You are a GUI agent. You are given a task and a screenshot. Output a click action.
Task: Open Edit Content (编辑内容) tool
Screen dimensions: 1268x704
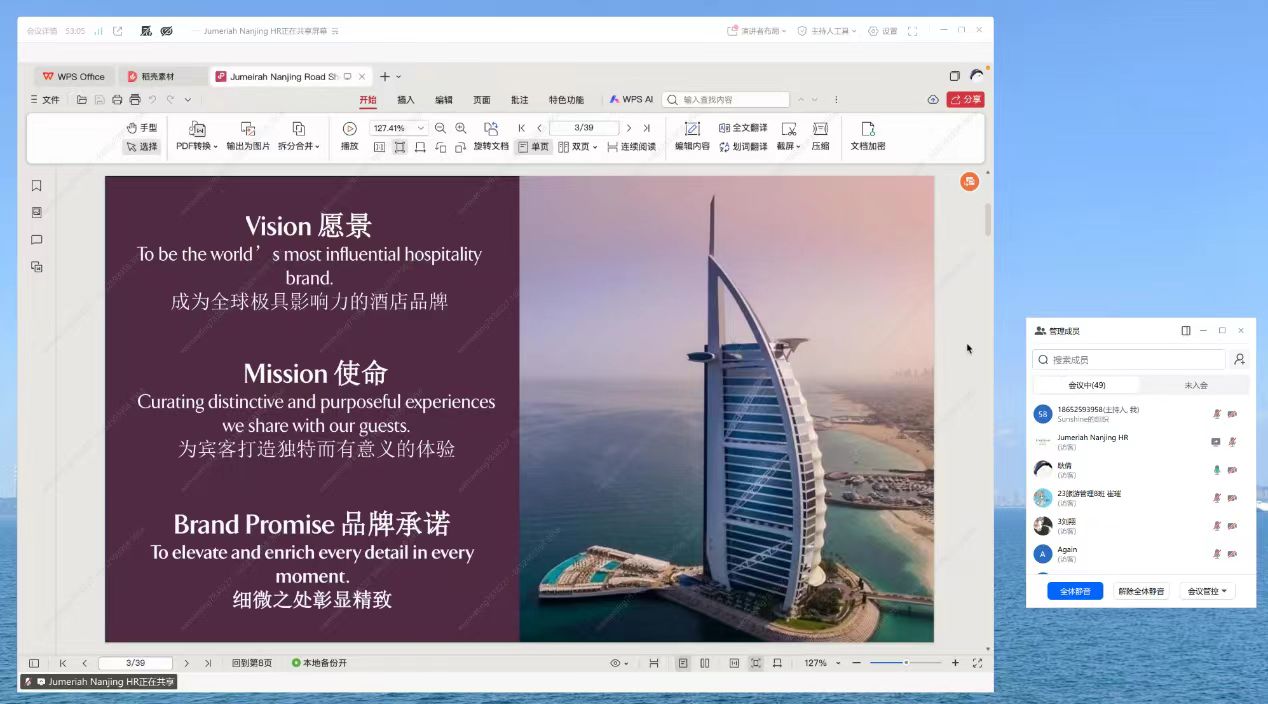(x=692, y=136)
